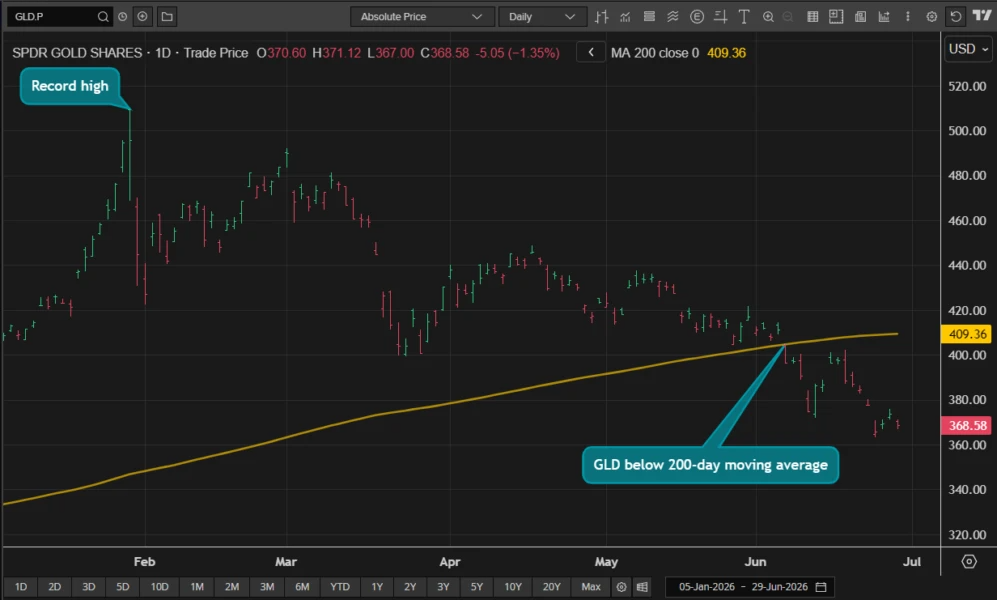Viewport: 997px width, 600px height.
Task: Select the 3Y time range
Action: tap(443, 587)
